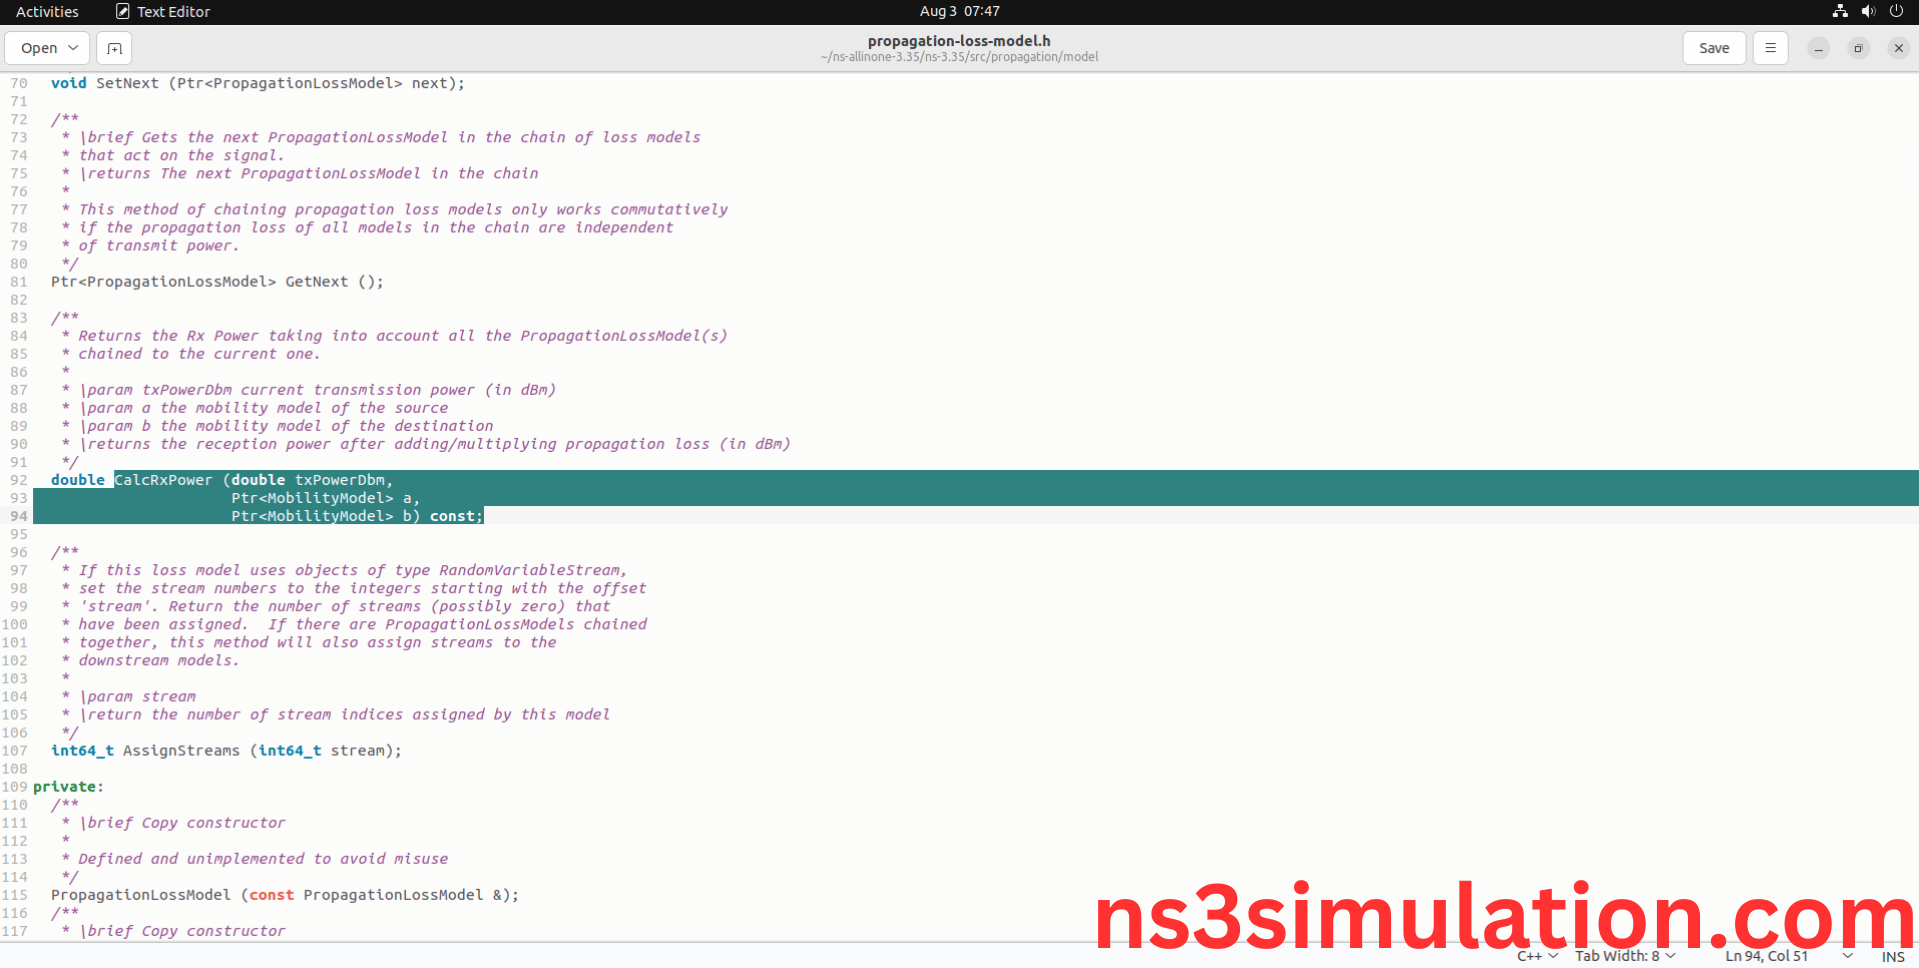The height and width of the screenshot is (968, 1919).
Task: Click the AssignStreams declaration on line 107
Action: (180, 750)
